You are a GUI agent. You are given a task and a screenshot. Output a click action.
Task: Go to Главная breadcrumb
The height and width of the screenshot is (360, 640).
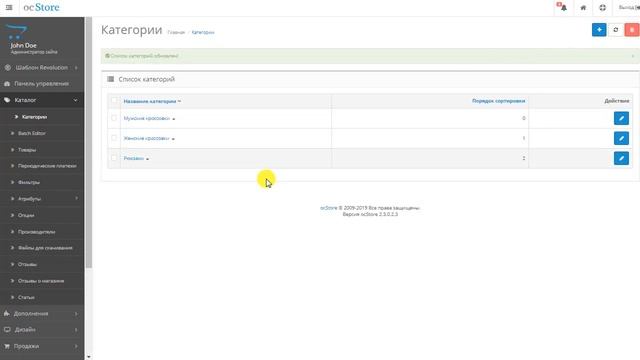pyautogui.click(x=176, y=32)
